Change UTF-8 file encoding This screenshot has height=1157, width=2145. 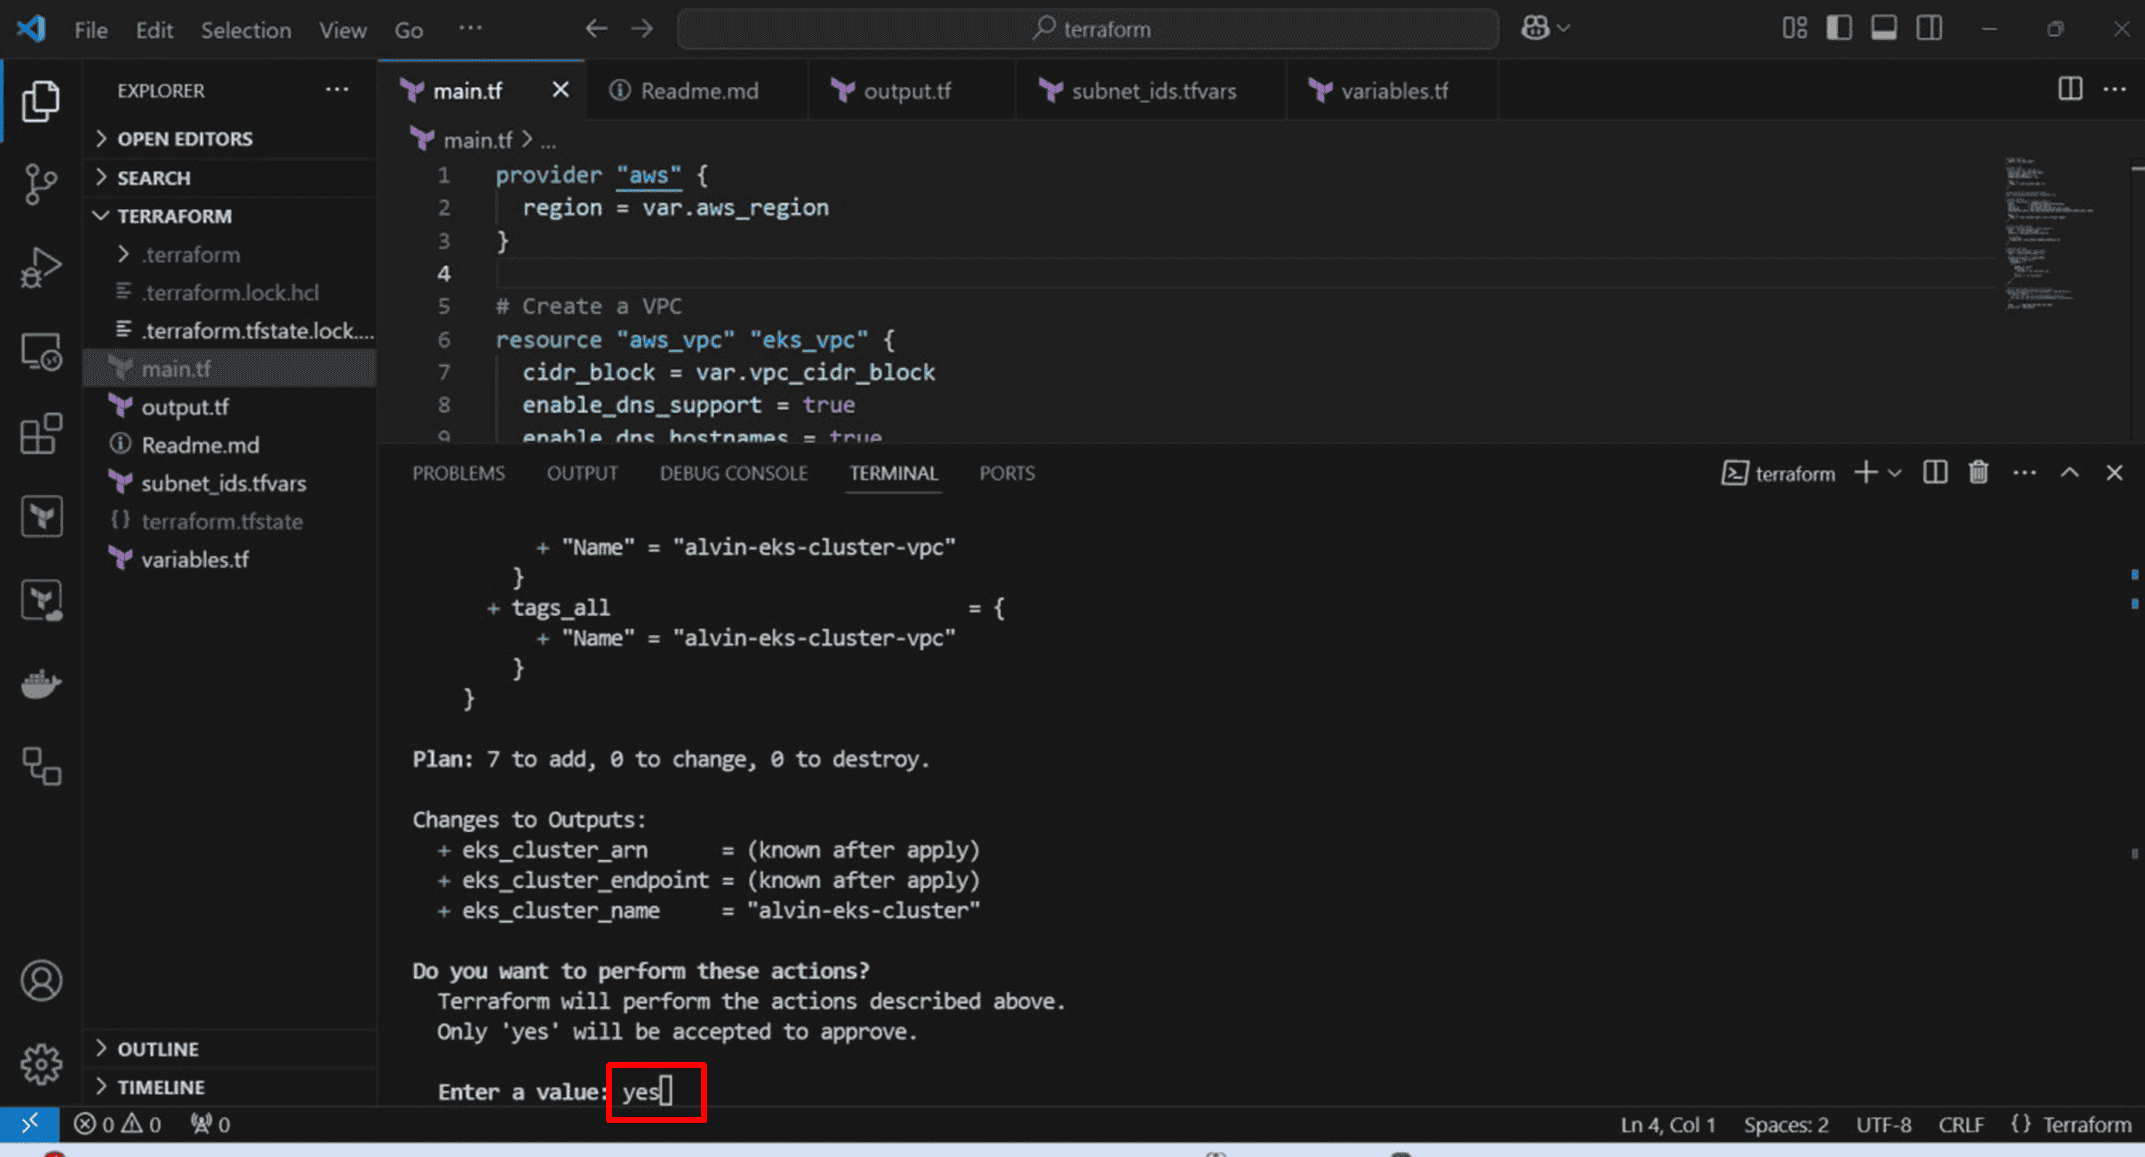(x=1883, y=1124)
